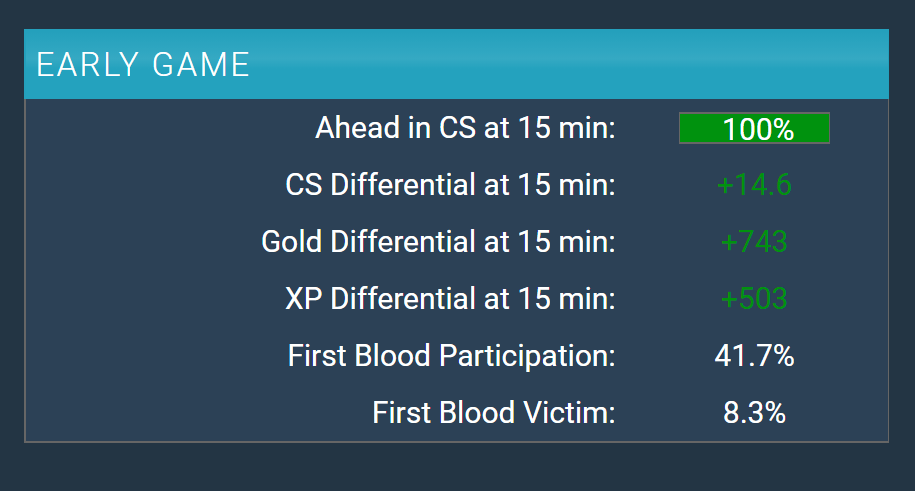Click the 100% text inside green bar
Image resolution: width=915 pixels, height=491 pixels.
click(758, 129)
